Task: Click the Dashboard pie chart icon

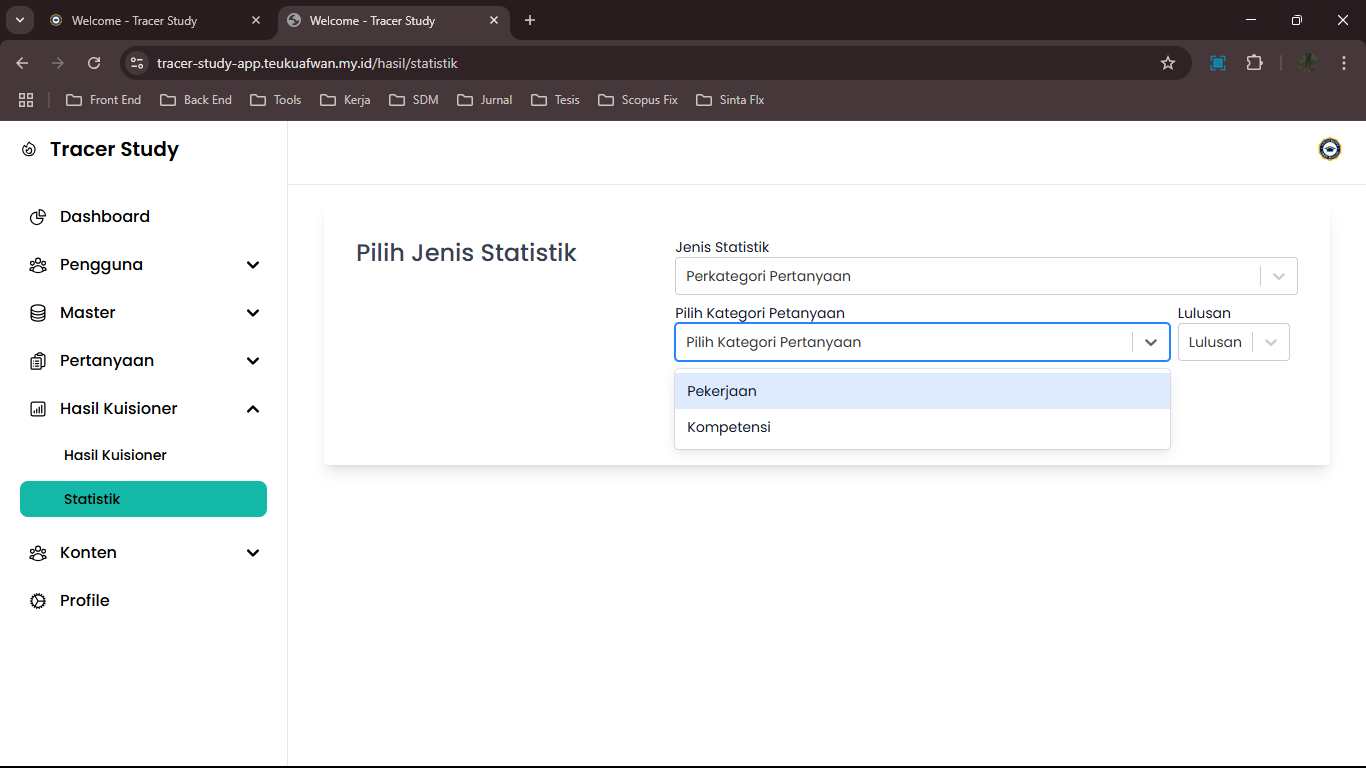Action: pos(38,217)
